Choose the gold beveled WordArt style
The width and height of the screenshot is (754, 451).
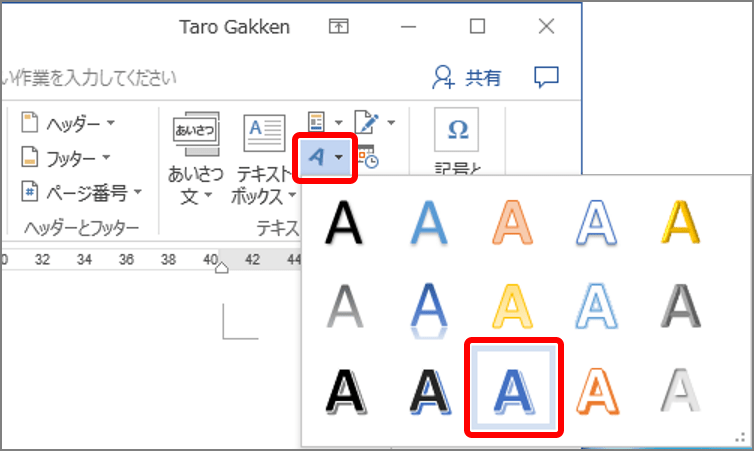(x=680, y=224)
